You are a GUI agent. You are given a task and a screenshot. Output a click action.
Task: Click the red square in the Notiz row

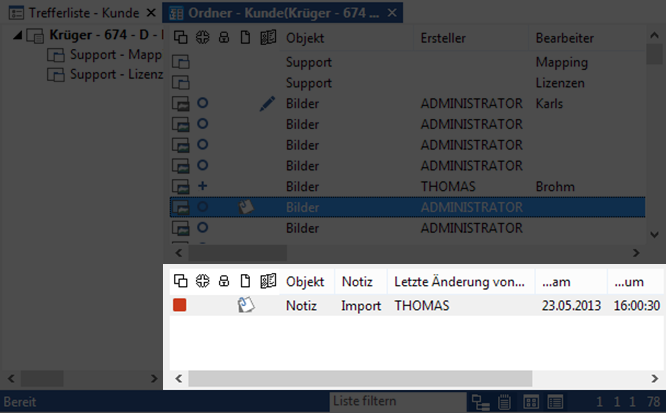coord(180,306)
